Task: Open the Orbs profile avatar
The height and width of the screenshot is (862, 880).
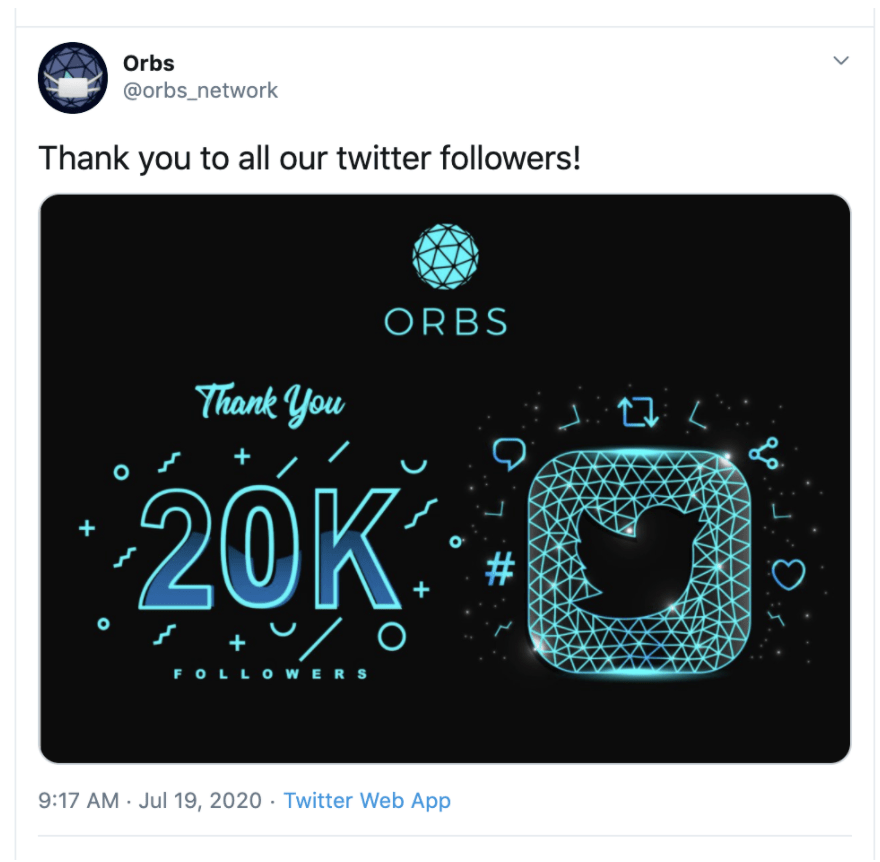Action: point(72,77)
